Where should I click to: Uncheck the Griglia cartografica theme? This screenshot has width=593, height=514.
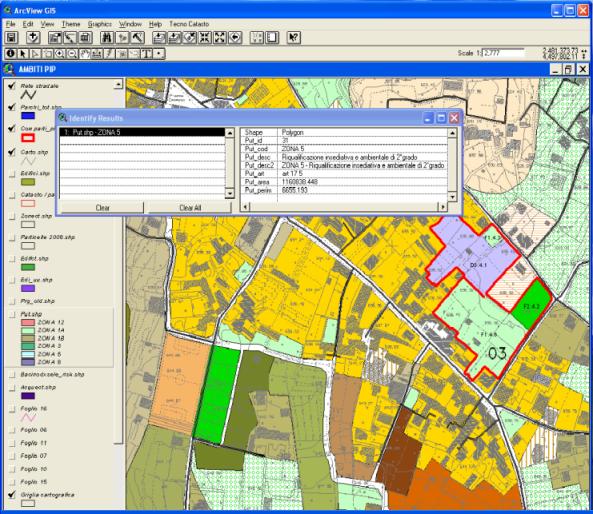pos(12,494)
